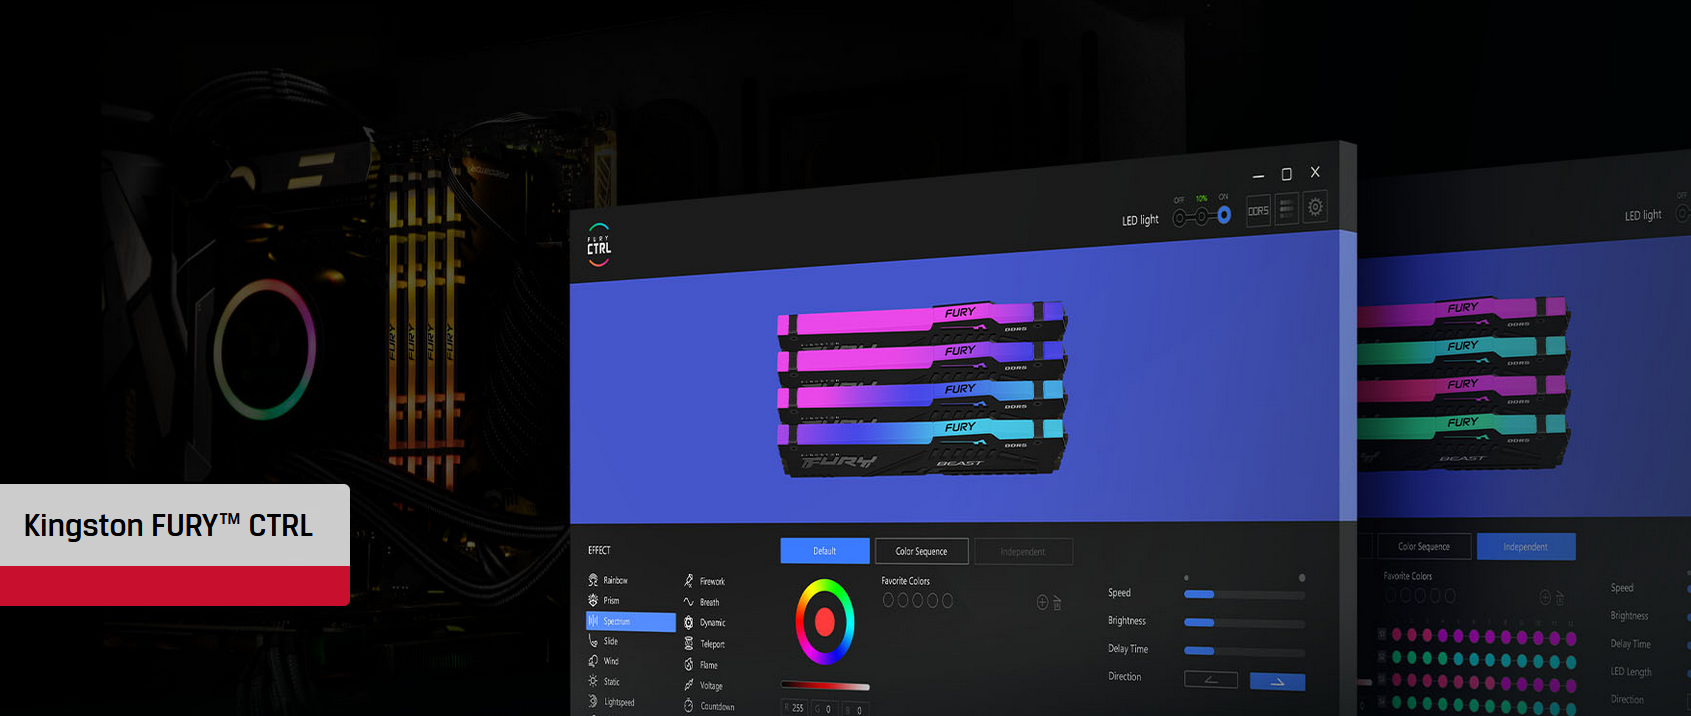
Task: Select the Wind effect
Action: pos(604,661)
